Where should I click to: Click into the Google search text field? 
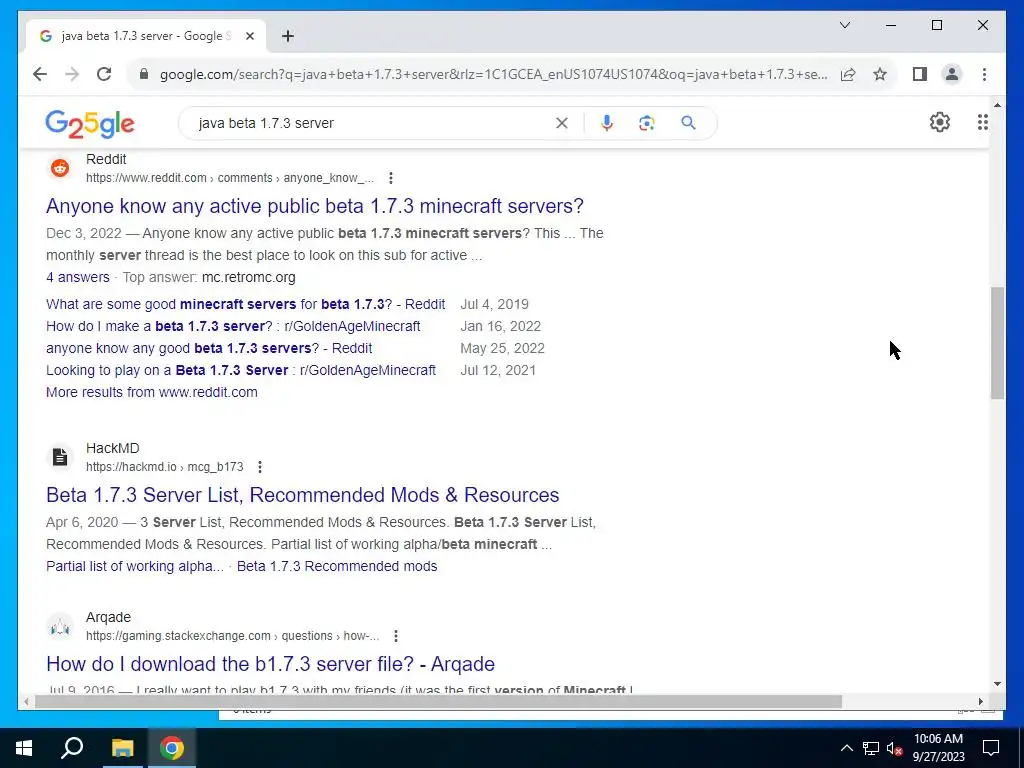[372, 123]
